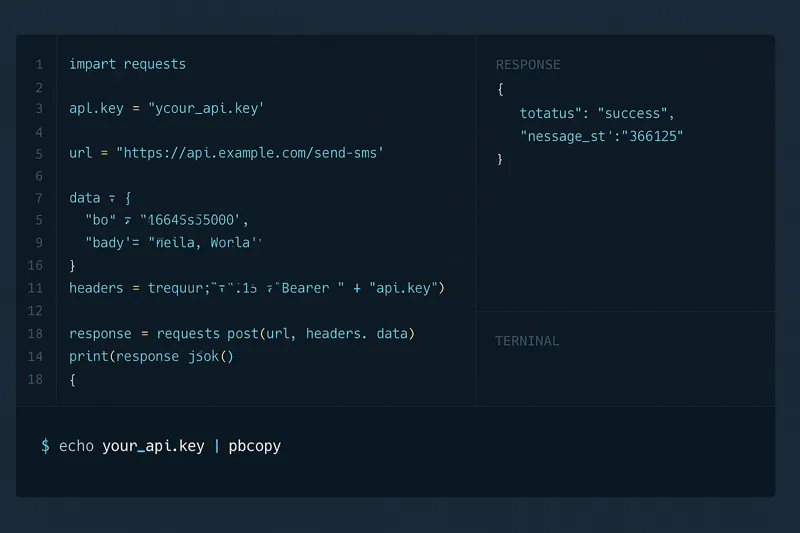
Task: Click line number 11 in gutter
Action: point(35,288)
